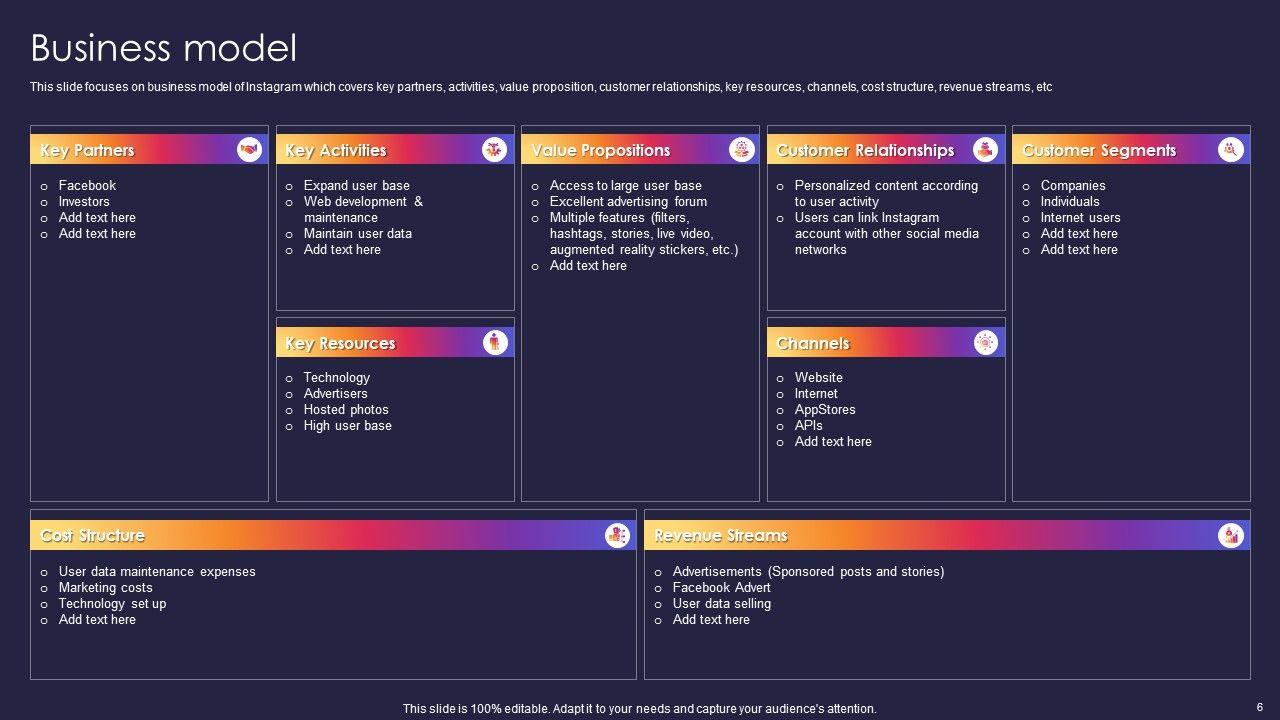Click the Channels header icon

coord(986,342)
